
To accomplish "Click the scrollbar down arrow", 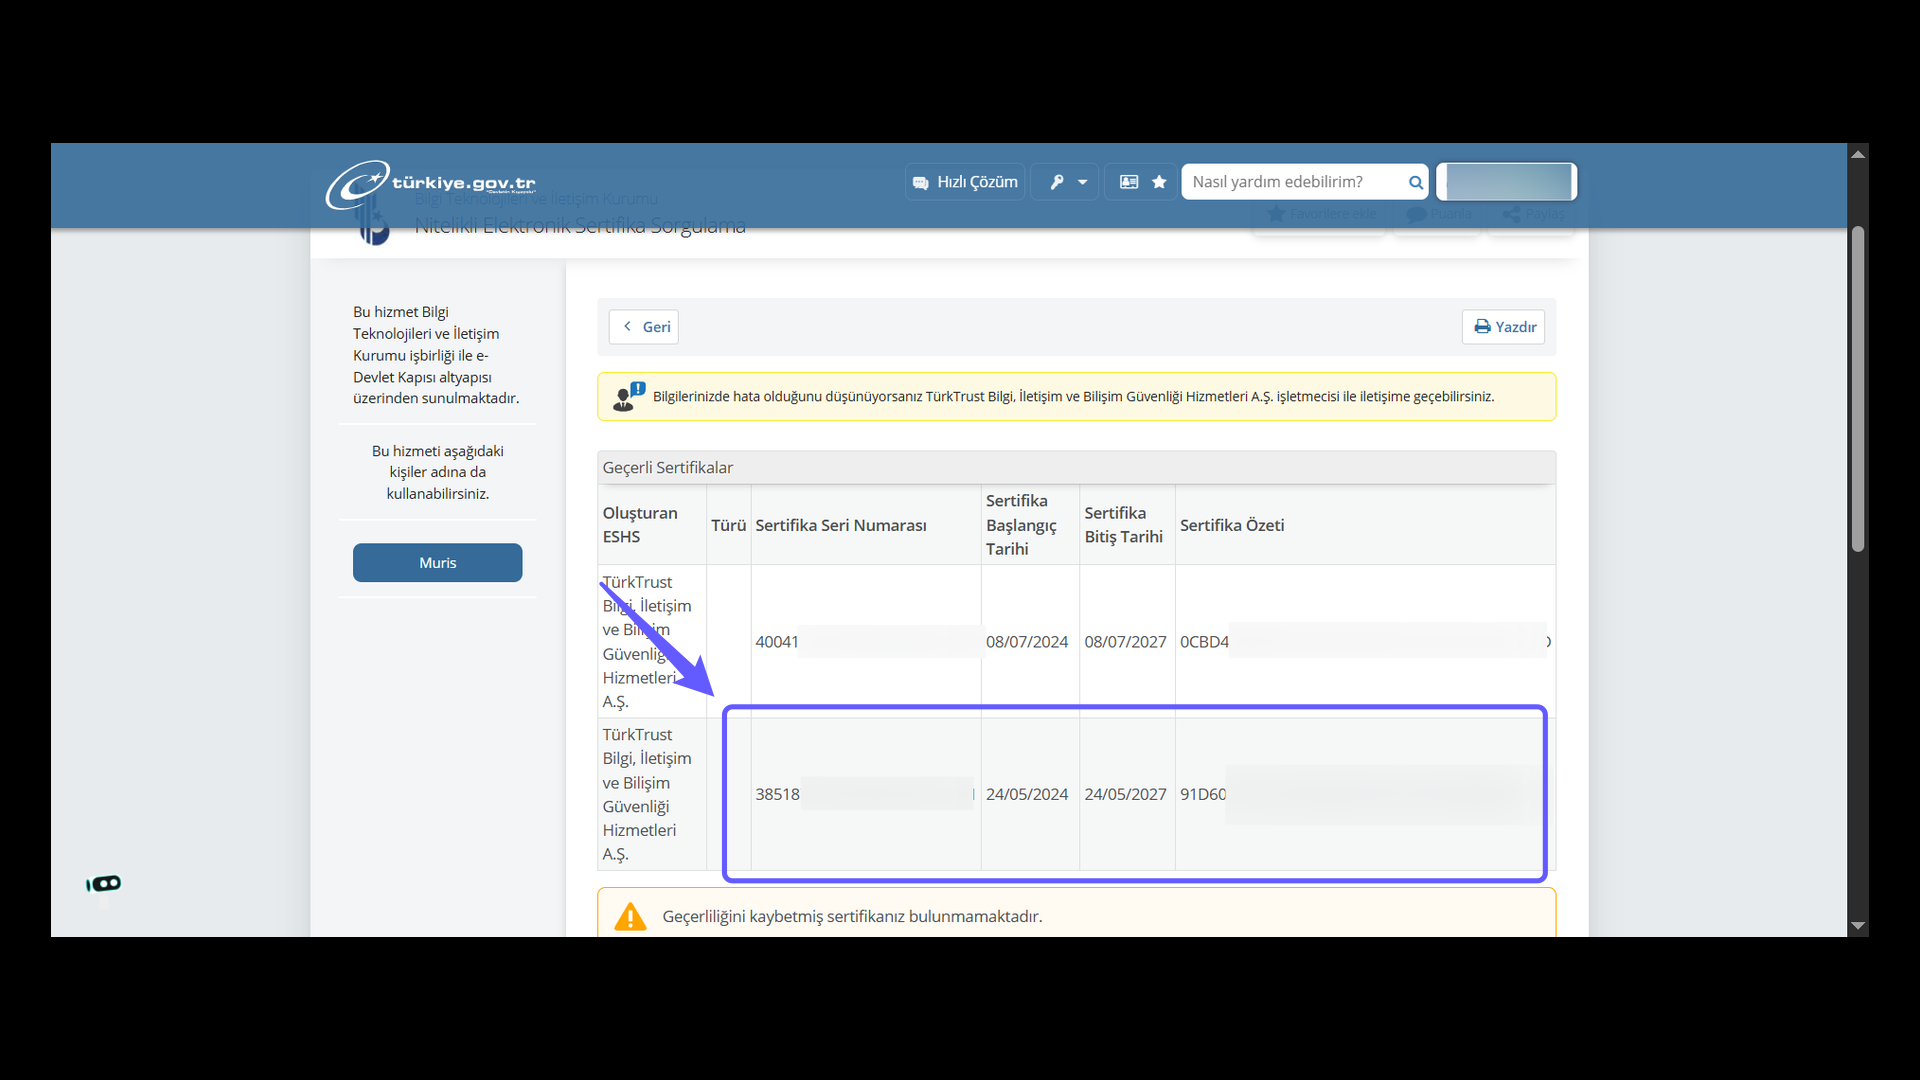I will coord(1858,926).
